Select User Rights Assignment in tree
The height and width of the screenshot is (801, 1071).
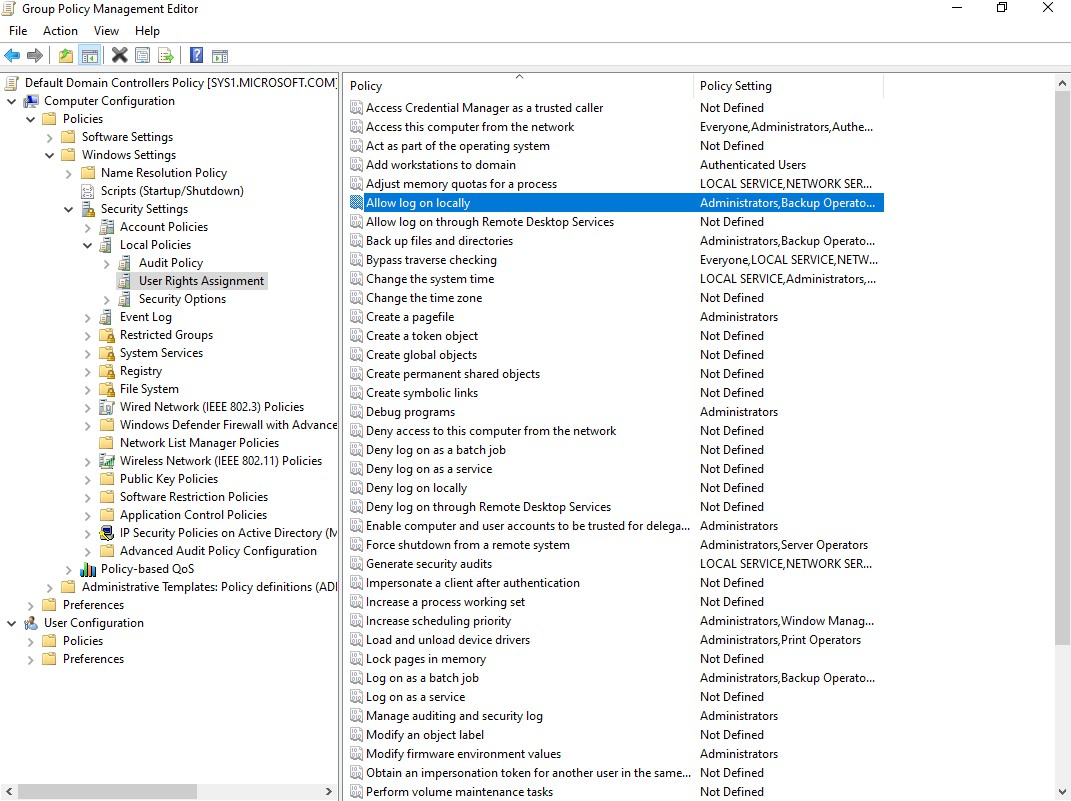[201, 281]
